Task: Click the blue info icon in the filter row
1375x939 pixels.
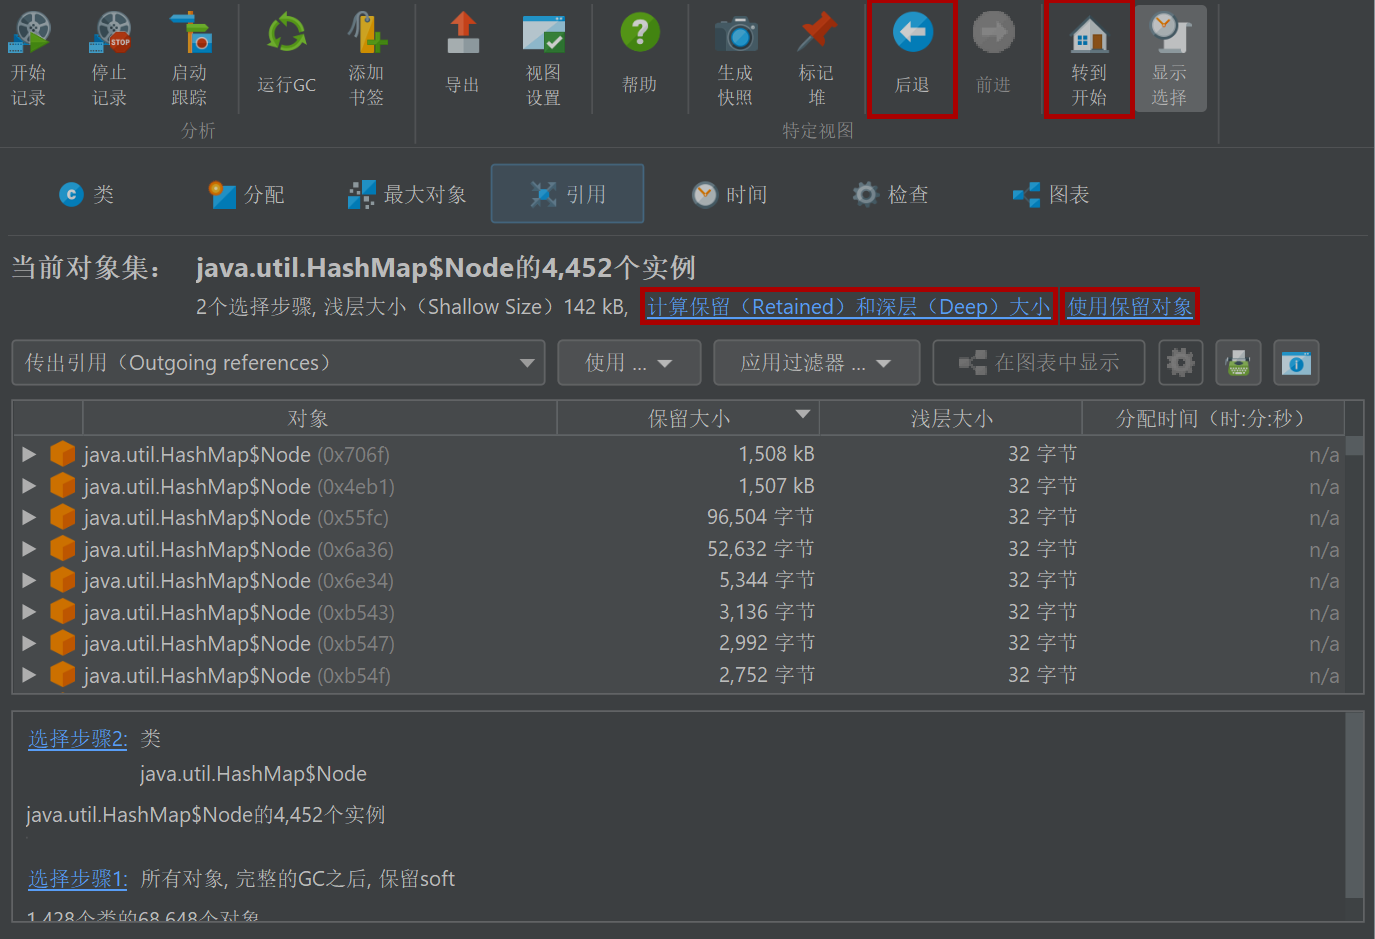Action: click(1297, 362)
